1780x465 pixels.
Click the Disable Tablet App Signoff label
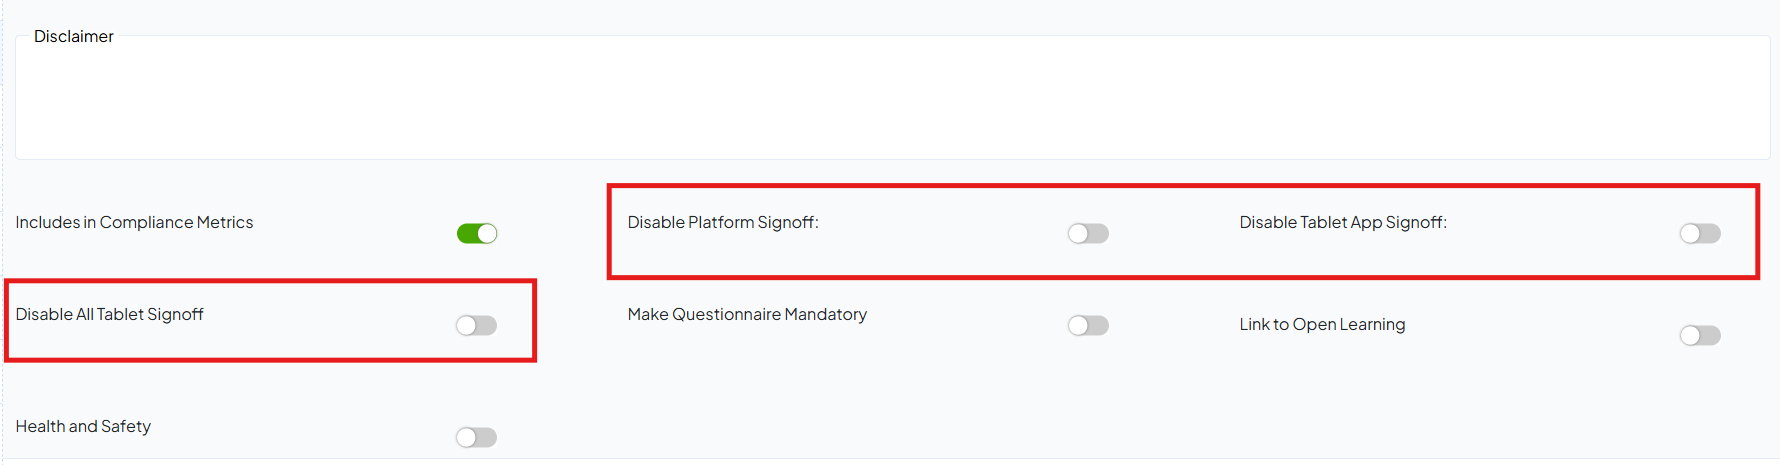tap(1343, 222)
